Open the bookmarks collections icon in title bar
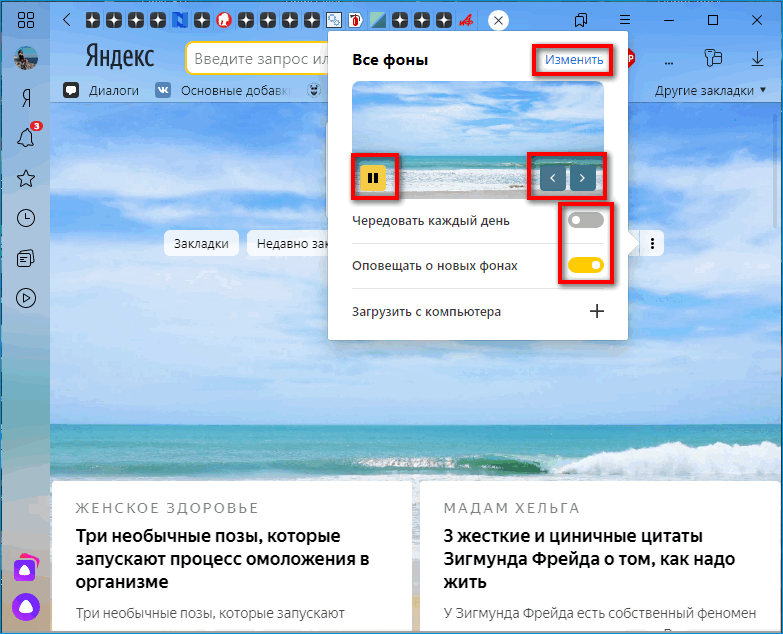 click(581, 20)
